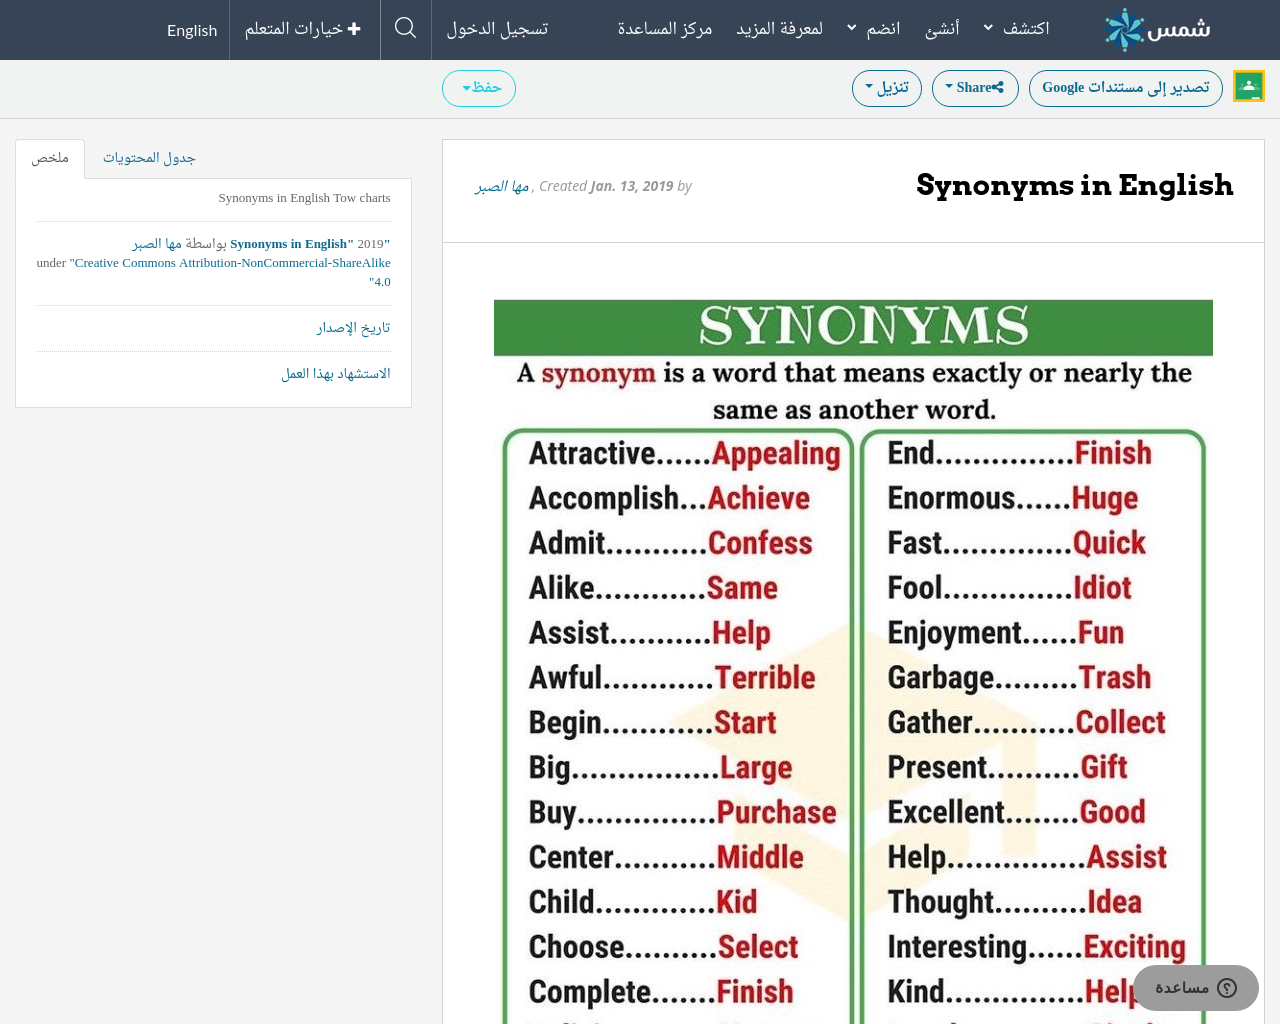
Task: Click the Shams logo in the header
Action: 1157,30
